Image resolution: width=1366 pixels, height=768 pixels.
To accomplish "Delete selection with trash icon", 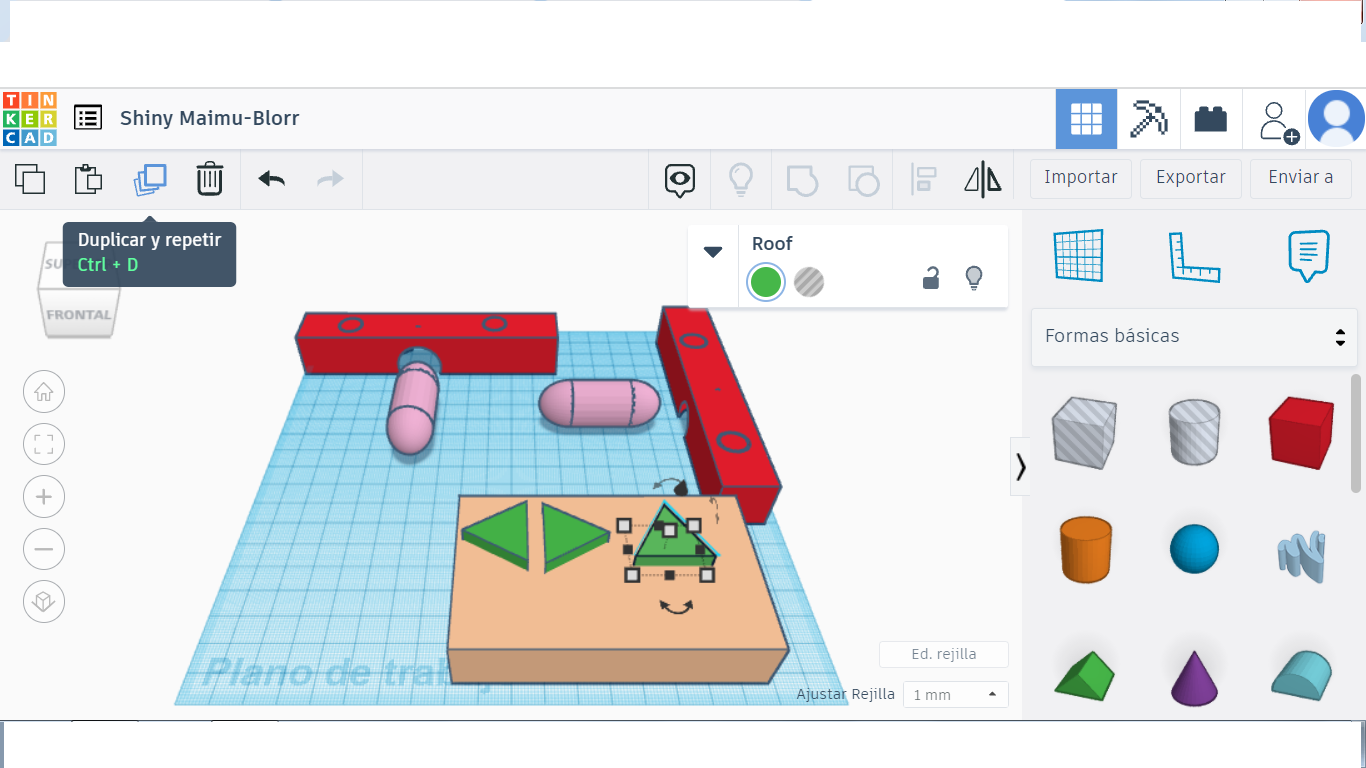I will point(209,179).
